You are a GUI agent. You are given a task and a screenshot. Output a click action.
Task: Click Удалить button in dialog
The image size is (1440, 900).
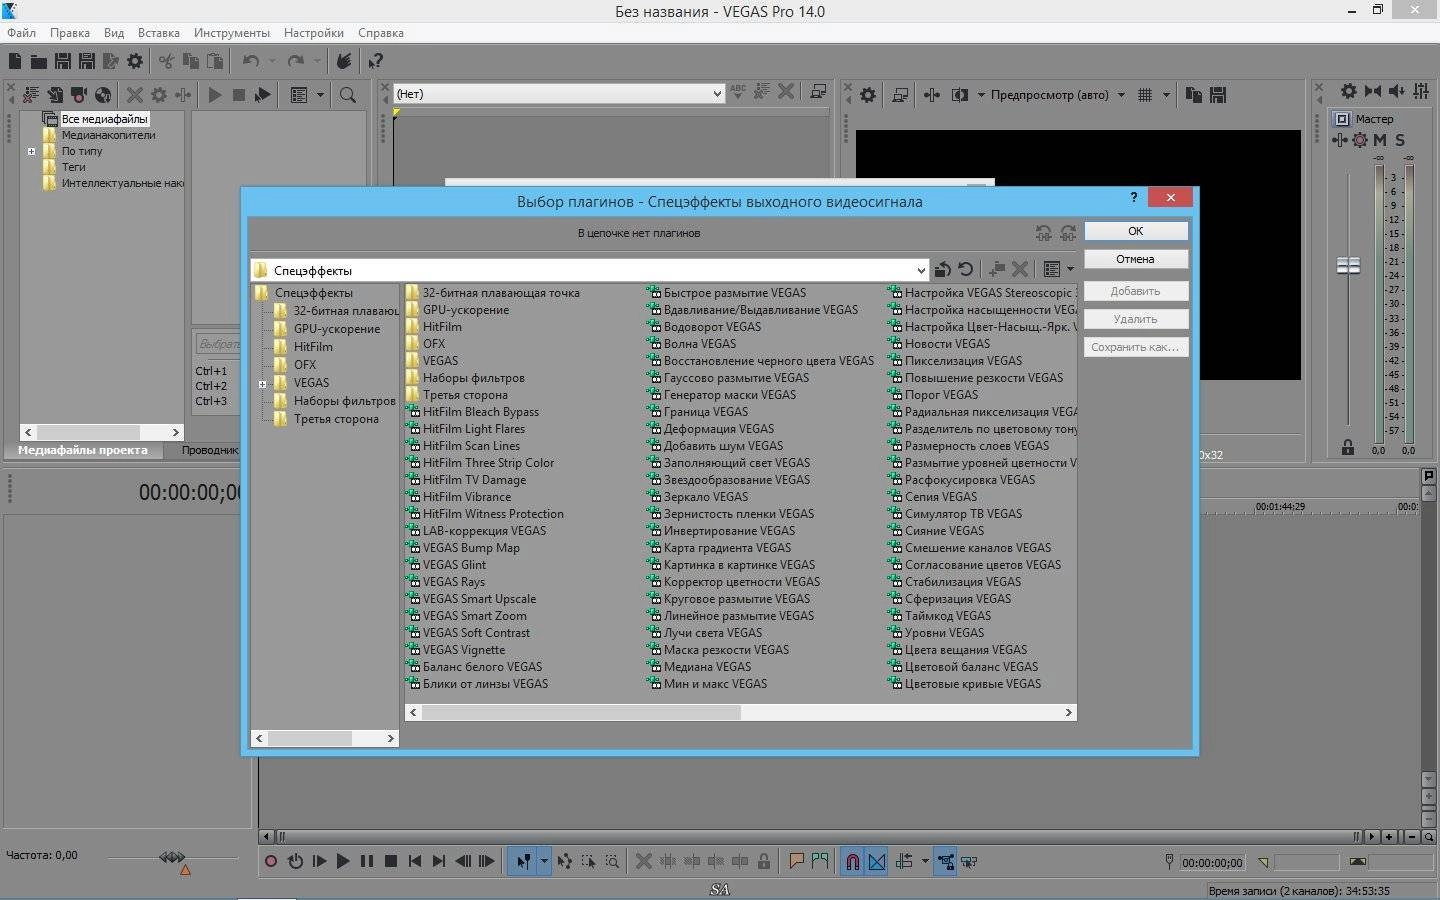[1136, 319]
